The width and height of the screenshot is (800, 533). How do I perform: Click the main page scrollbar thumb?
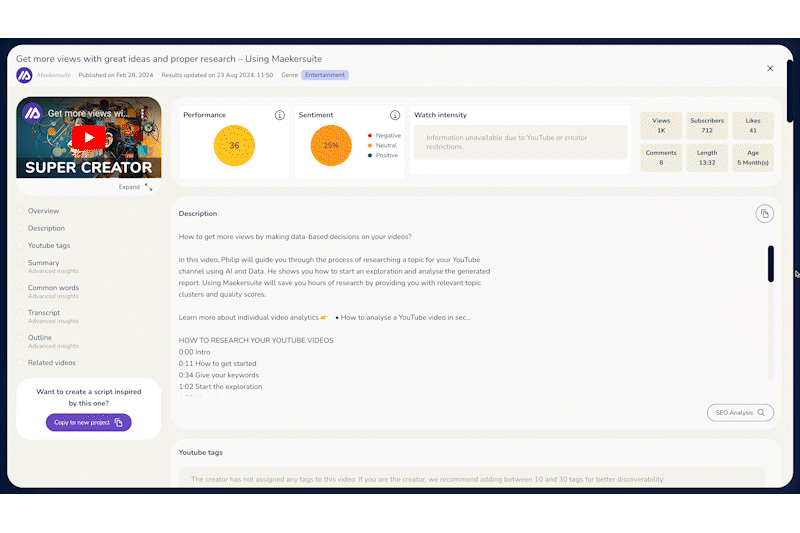[790, 92]
